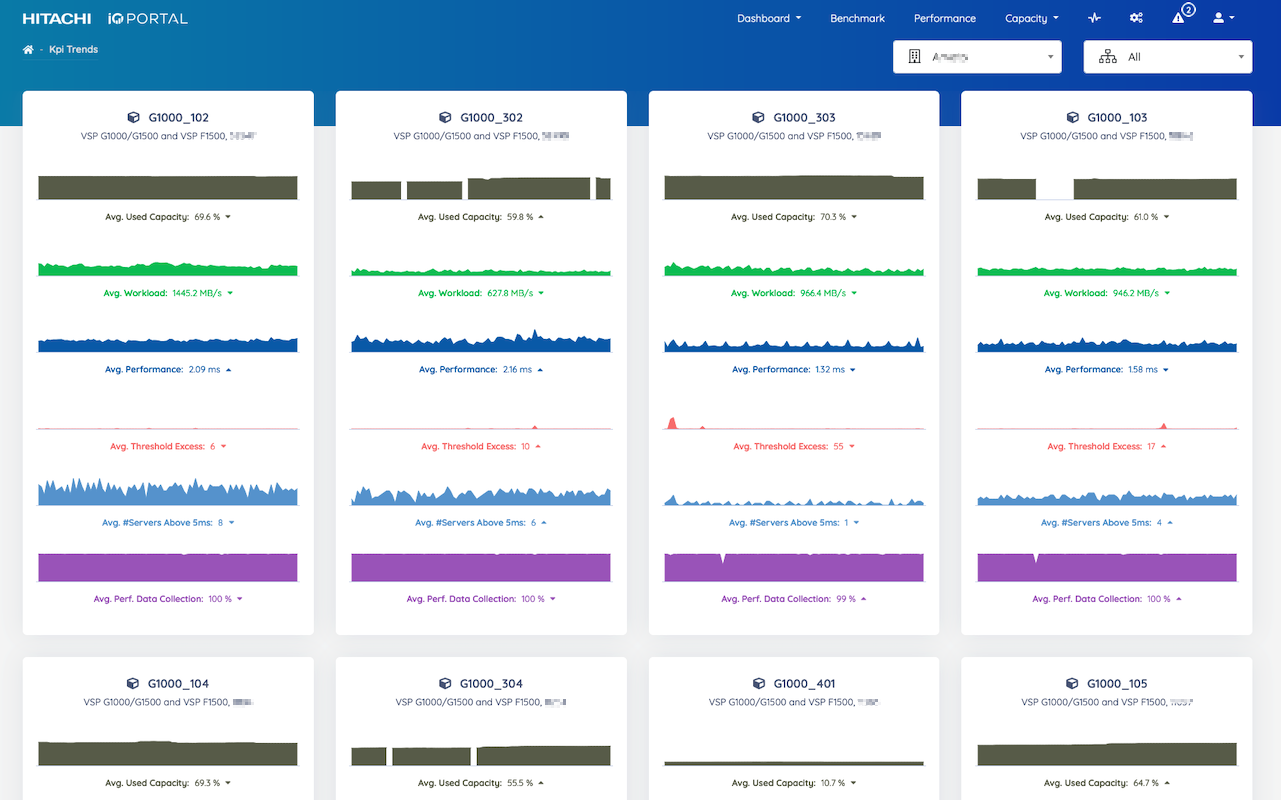The image size is (1281, 800).
Task: Open the settings gears icon
Action: click(x=1136, y=18)
